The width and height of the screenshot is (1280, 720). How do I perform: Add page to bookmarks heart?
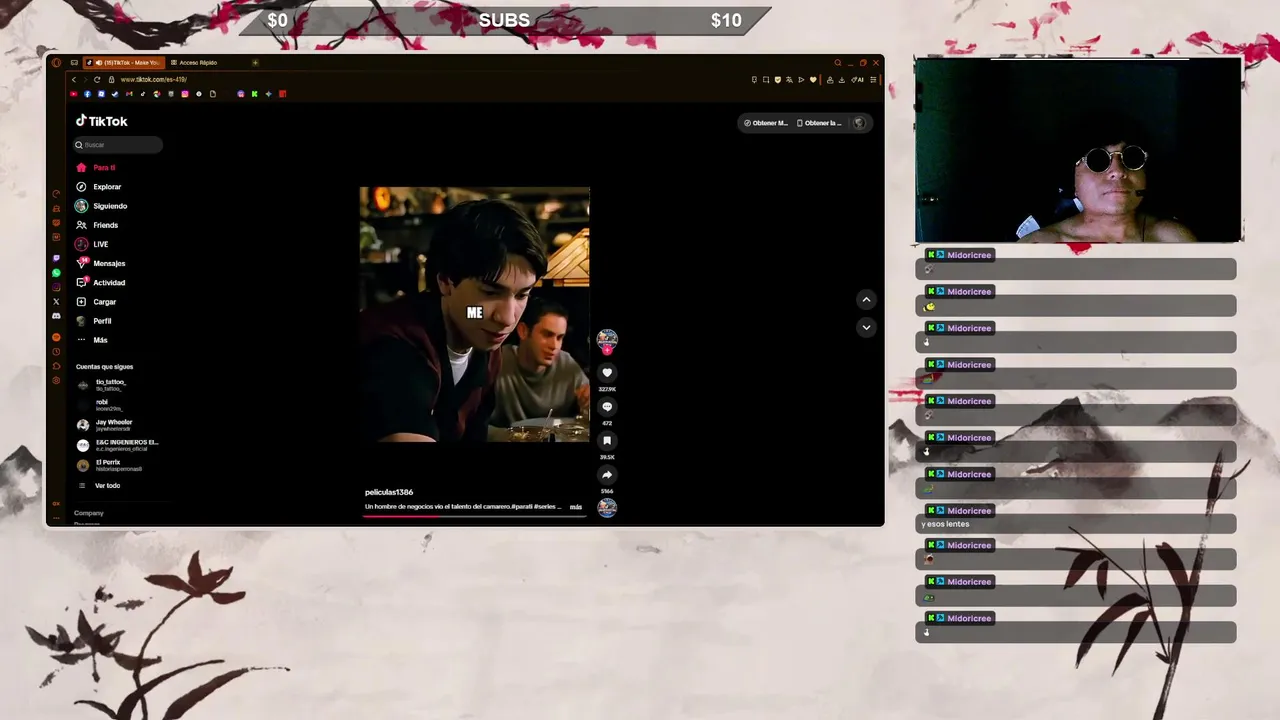(x=813, y=80)
